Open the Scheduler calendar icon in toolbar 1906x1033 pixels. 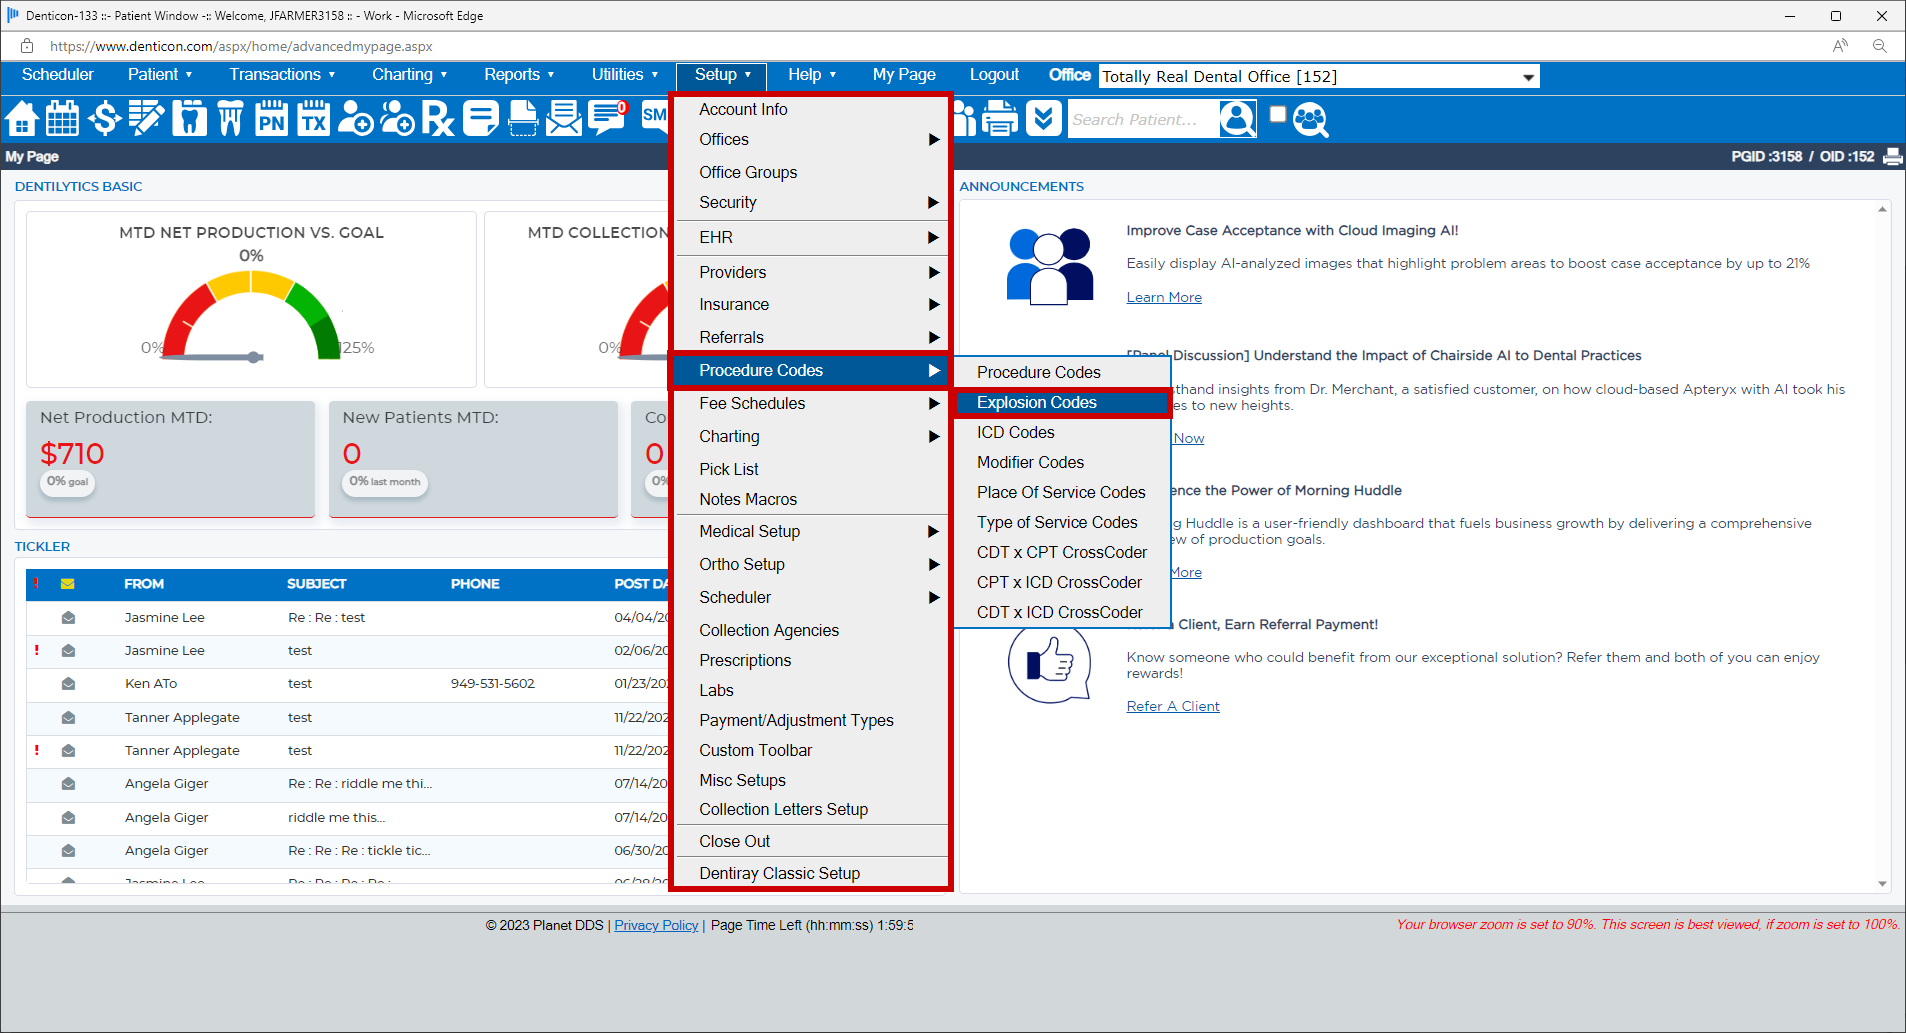pyautogui.click(x=62, y=119)
